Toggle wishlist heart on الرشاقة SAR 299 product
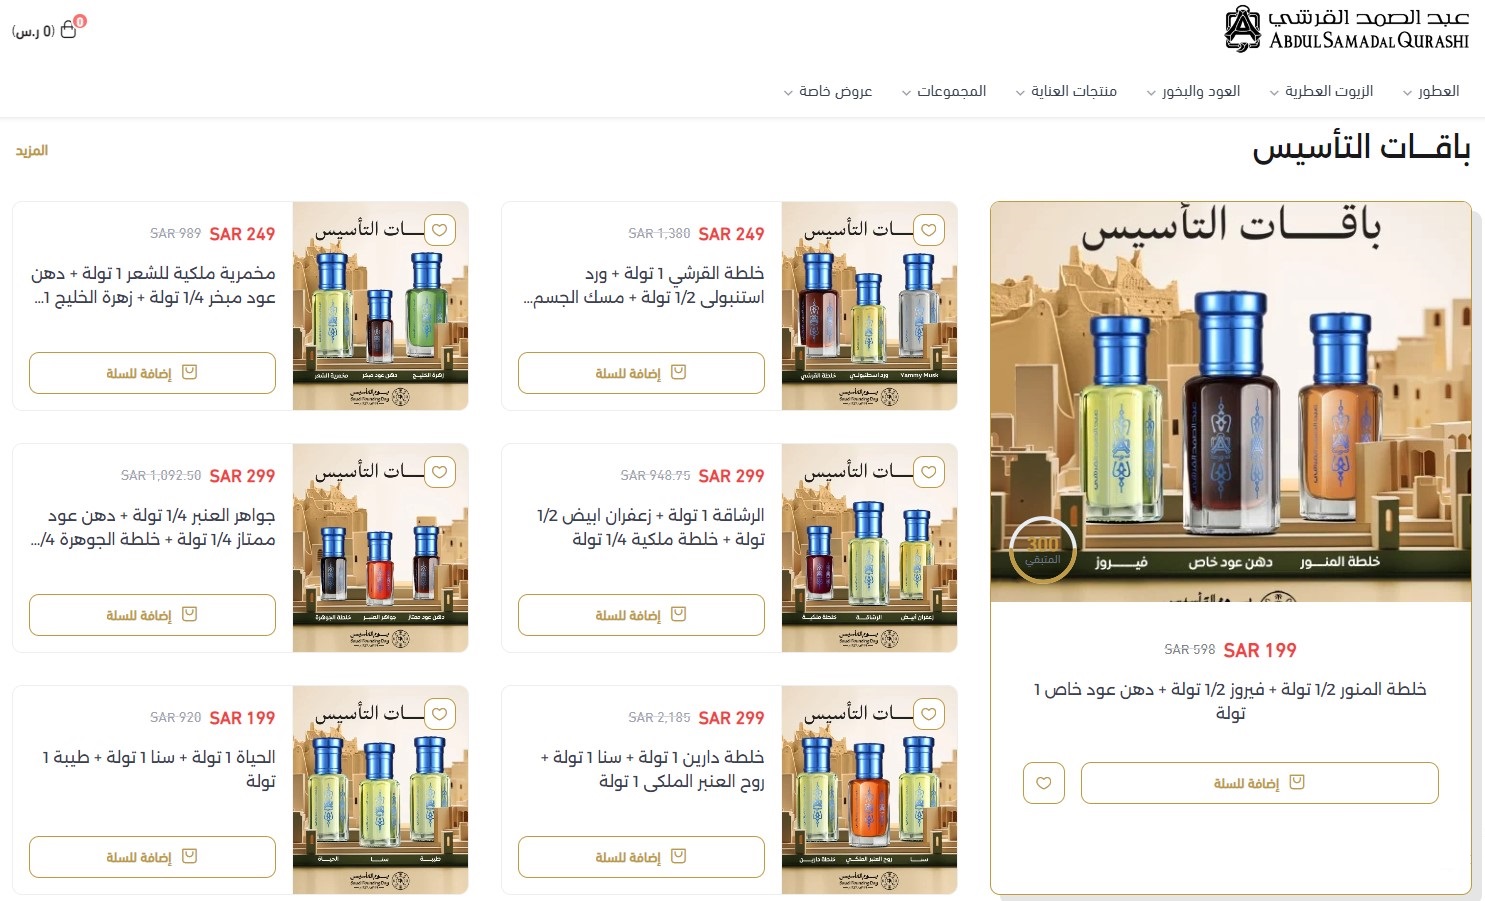This screenshot has height=901, width=1485. (929, 472)
